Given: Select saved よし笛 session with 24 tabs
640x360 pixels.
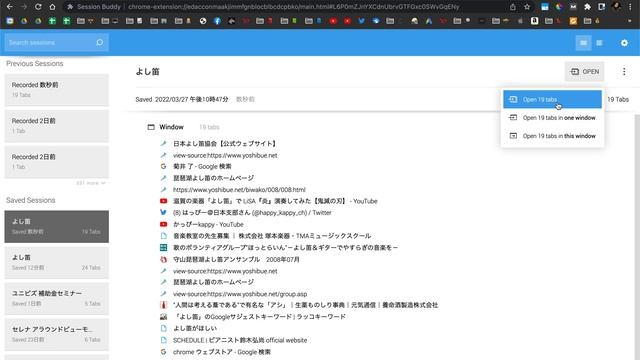Looking at the screenshot, I should coord(57,262).
